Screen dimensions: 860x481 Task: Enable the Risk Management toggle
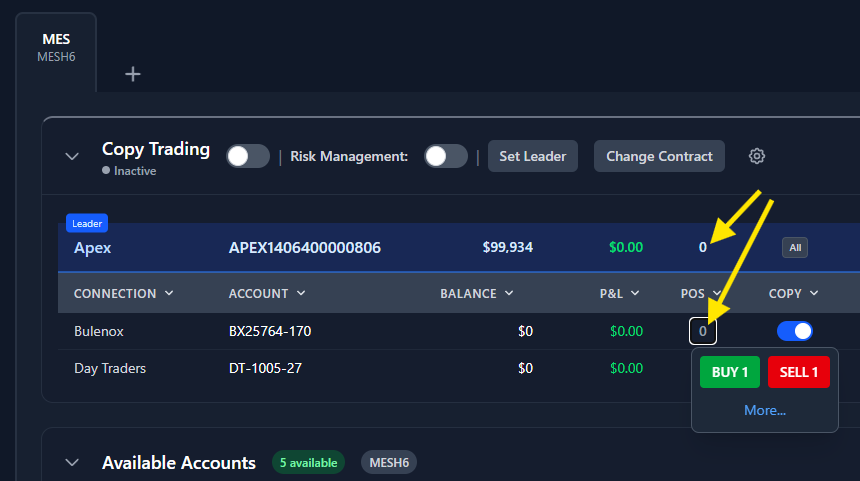(445, 156)
